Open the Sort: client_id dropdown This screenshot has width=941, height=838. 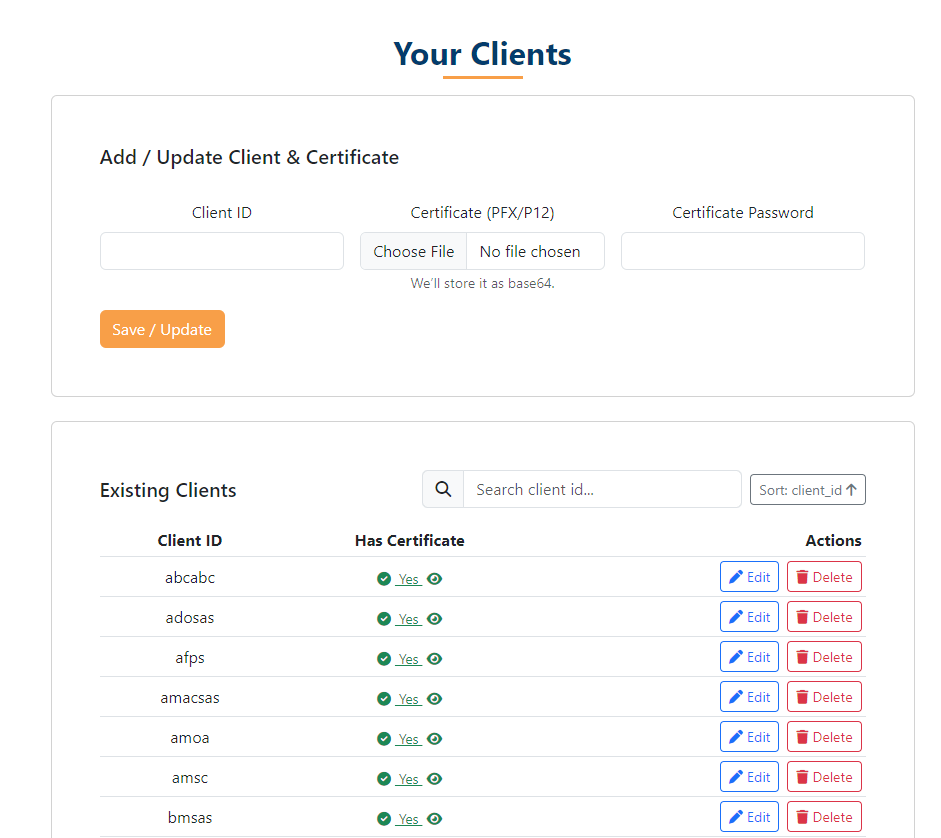coord(807,489)
